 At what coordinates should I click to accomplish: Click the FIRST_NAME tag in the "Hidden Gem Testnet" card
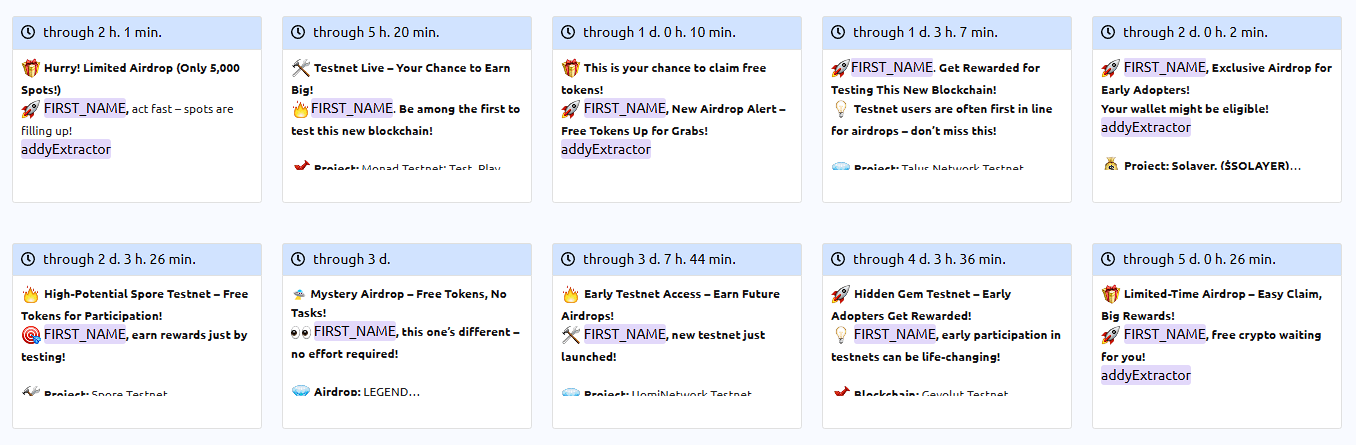click(x=894, y=334)
